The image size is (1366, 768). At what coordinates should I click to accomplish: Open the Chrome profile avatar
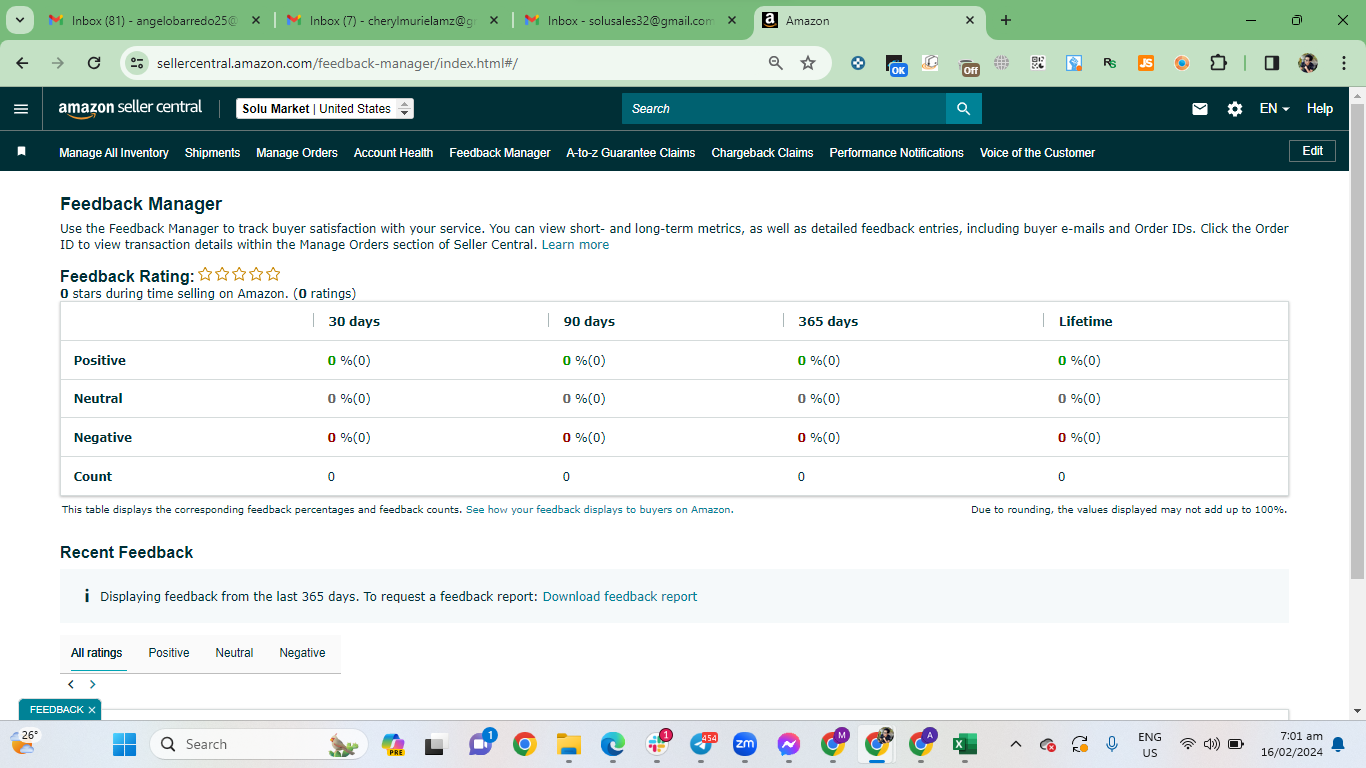[1308, 63]
